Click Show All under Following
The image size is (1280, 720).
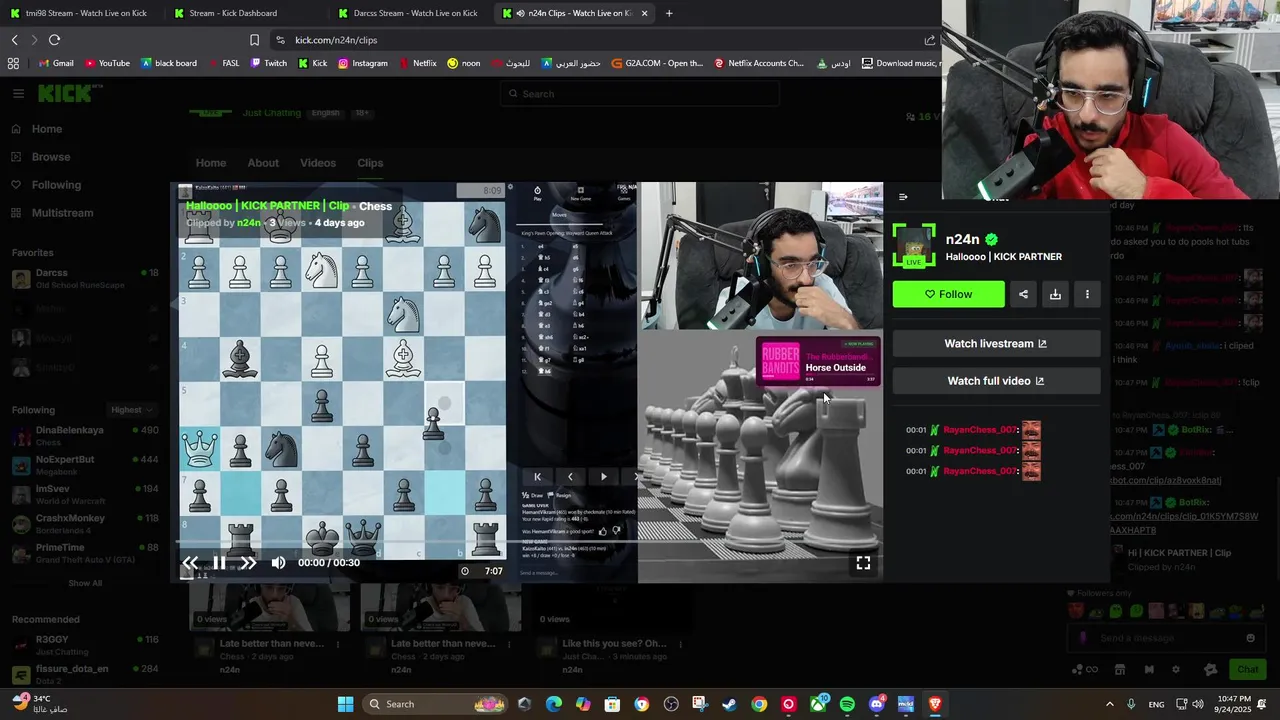(85, 583)
